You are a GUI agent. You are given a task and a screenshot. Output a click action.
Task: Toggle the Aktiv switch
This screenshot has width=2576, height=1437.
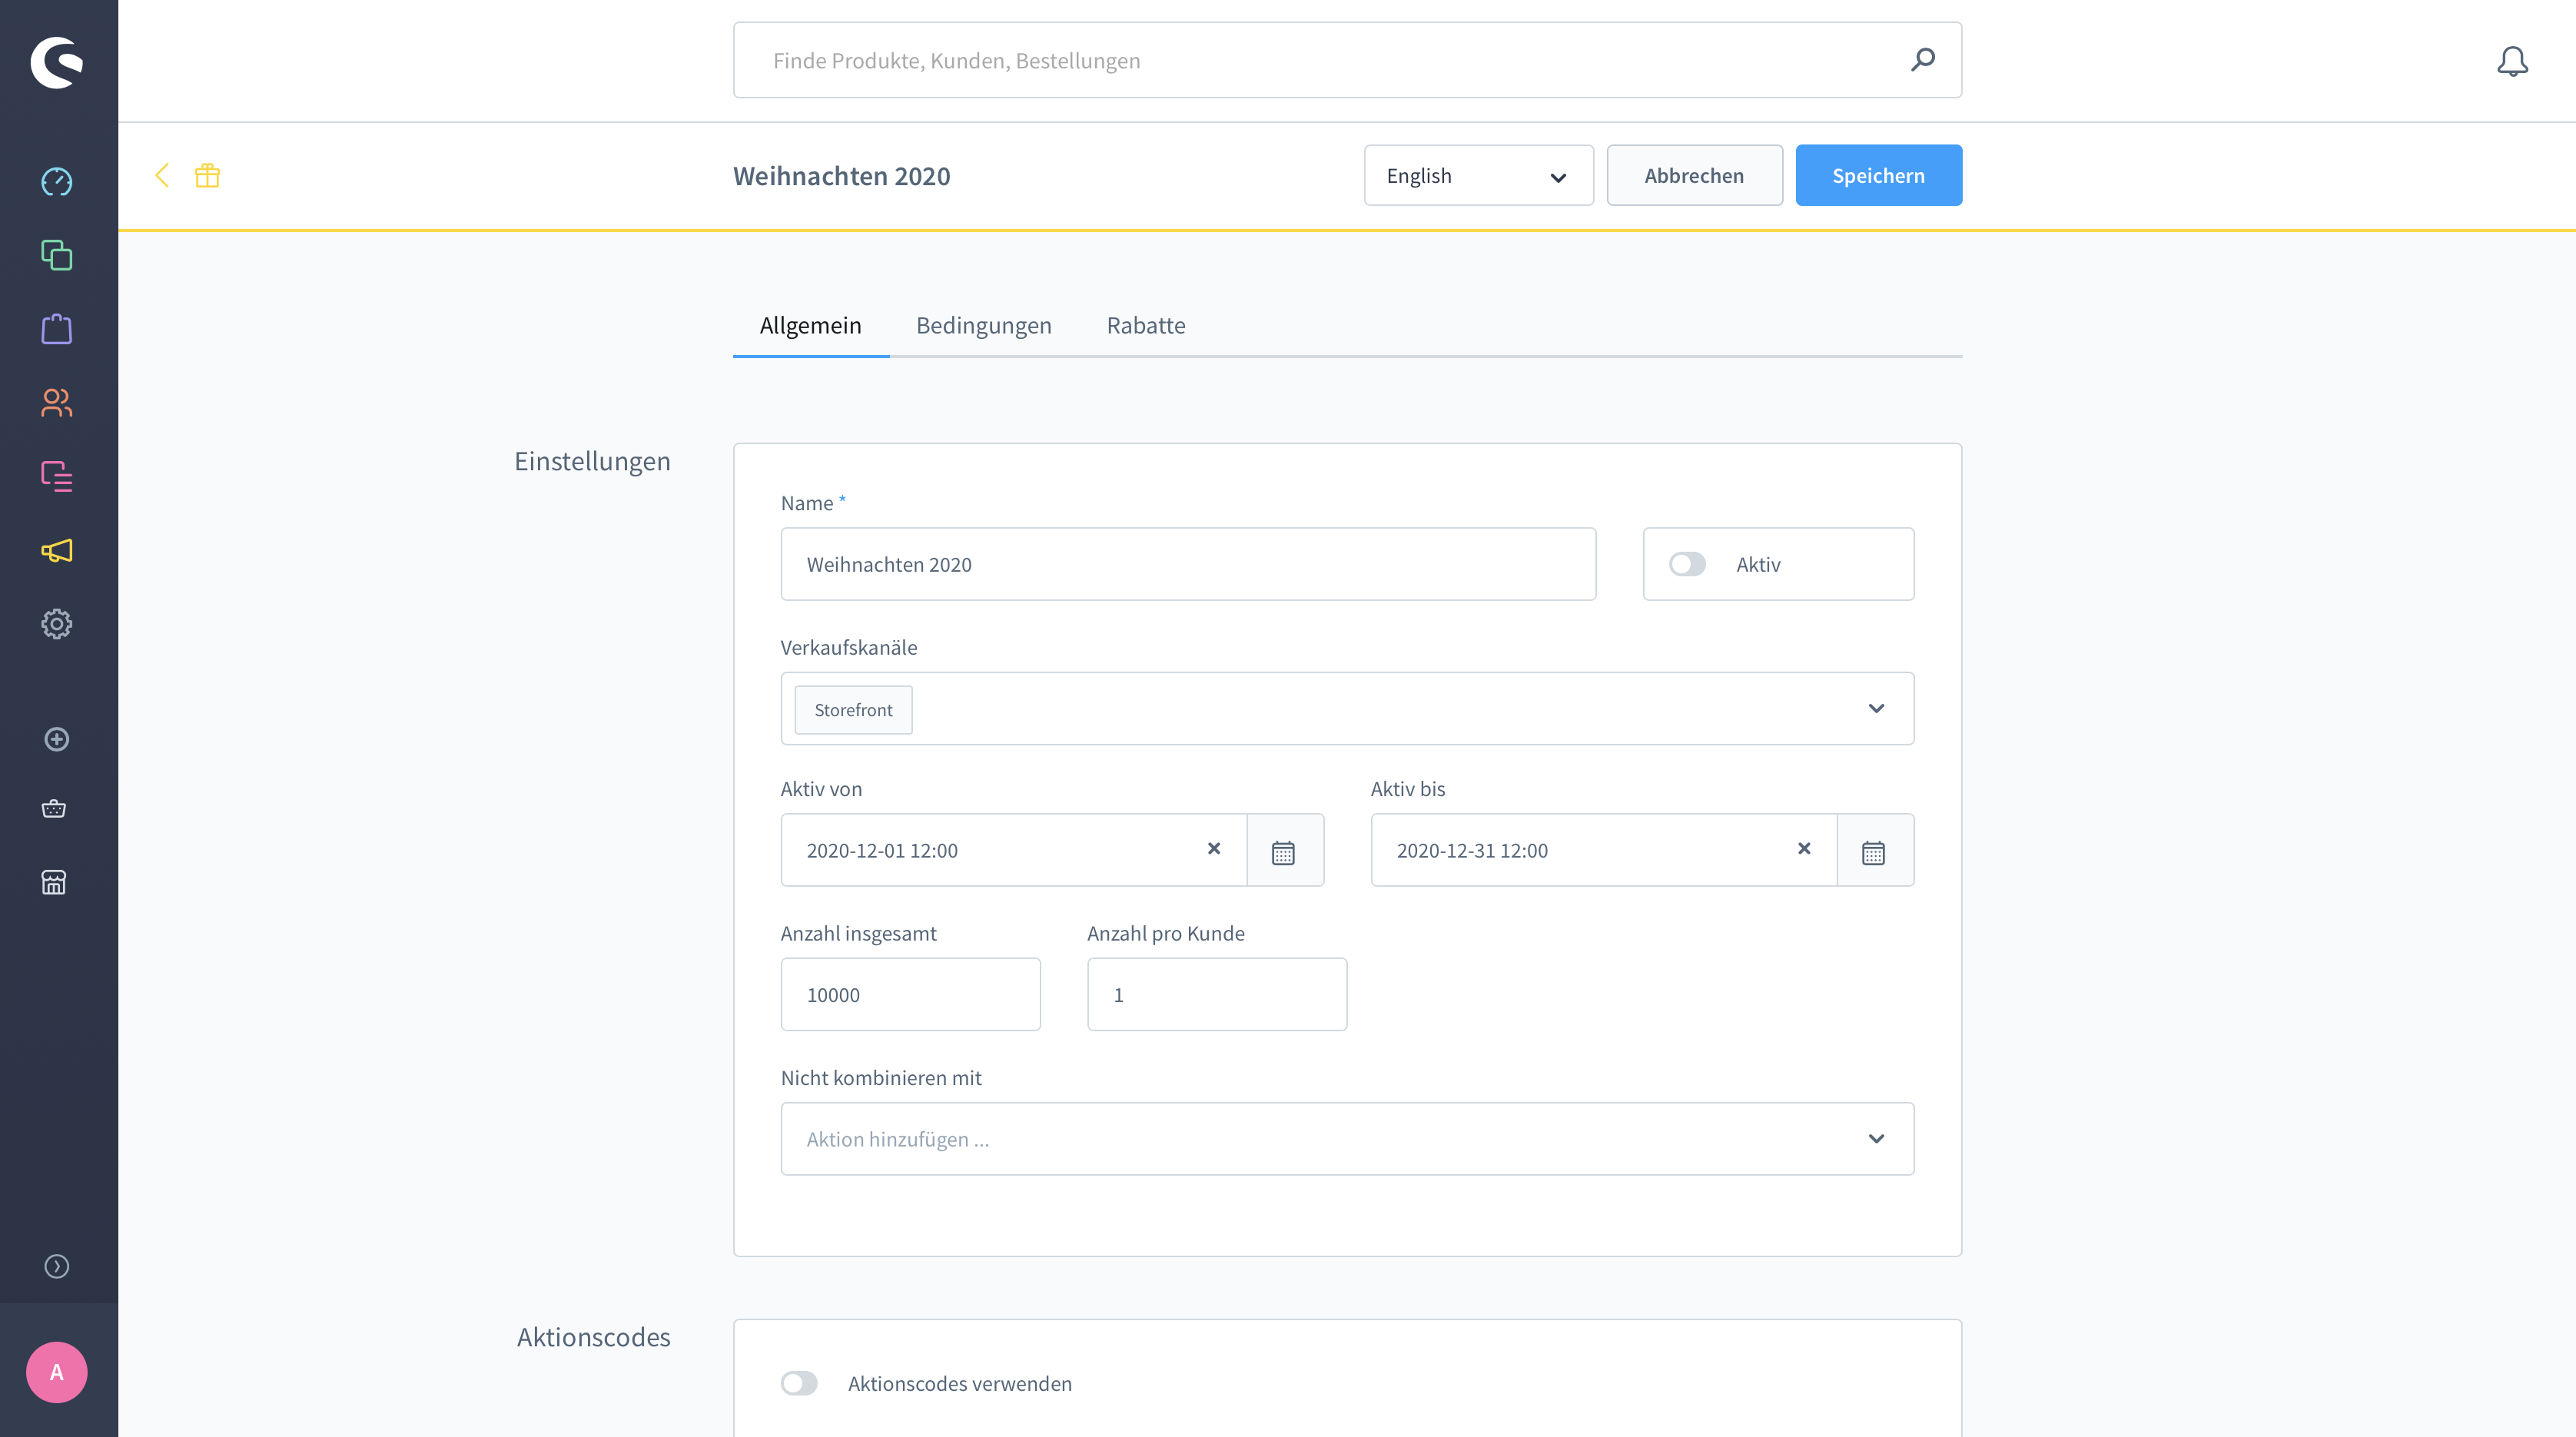tap(1687, 564)
